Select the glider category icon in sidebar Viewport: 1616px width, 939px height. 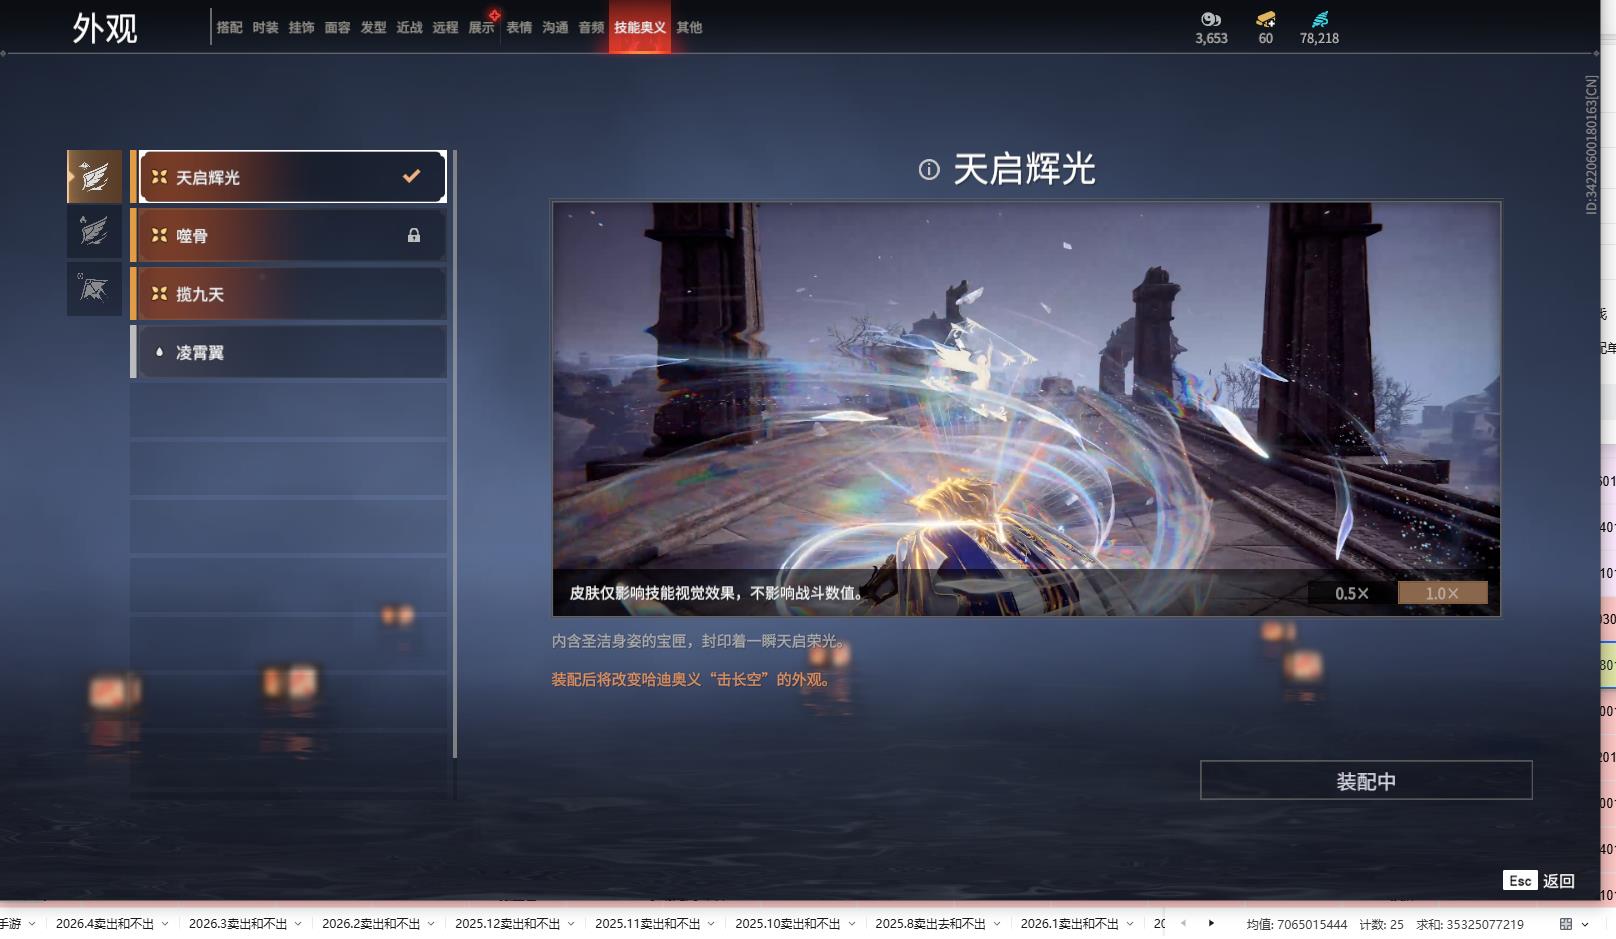(x=93, y=289)
